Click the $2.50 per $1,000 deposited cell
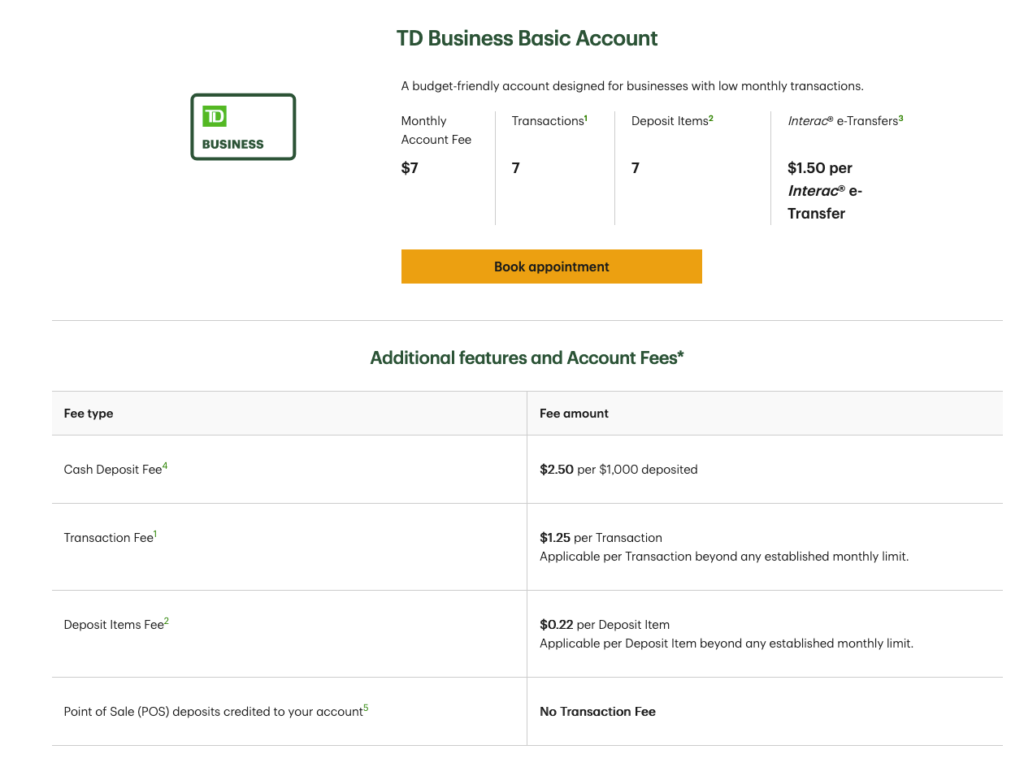This screenshot has height=767, width=1024. click(x=618, y=469)
